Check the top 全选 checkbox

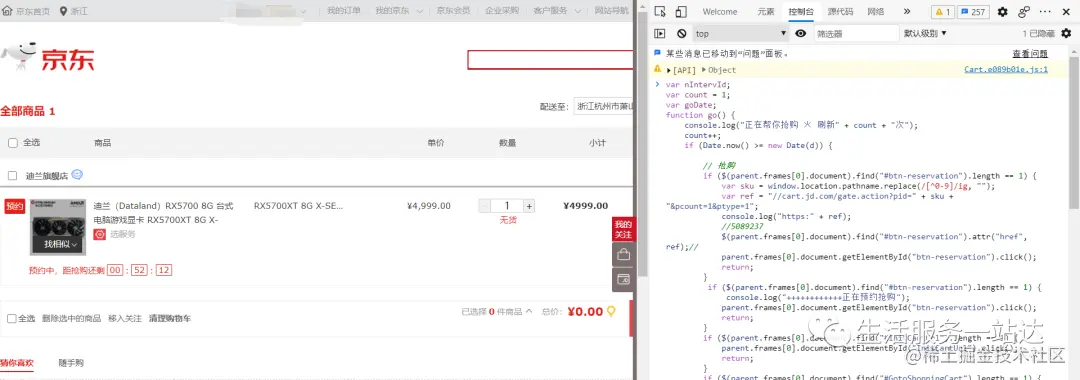pos(12,143)
